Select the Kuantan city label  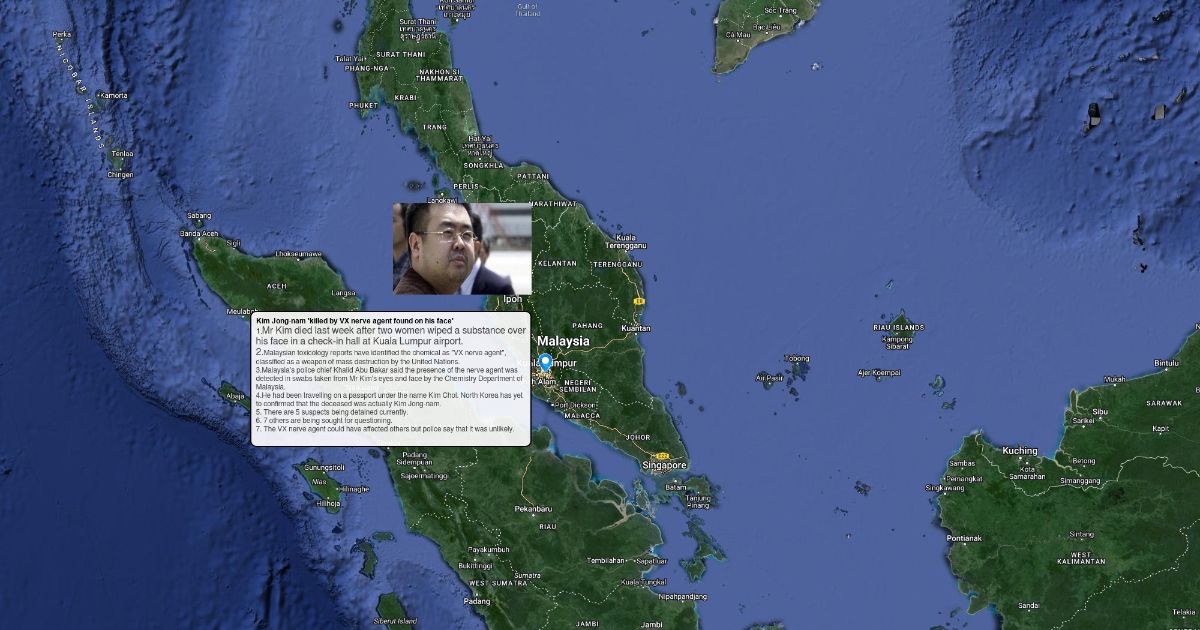point(636,328)
